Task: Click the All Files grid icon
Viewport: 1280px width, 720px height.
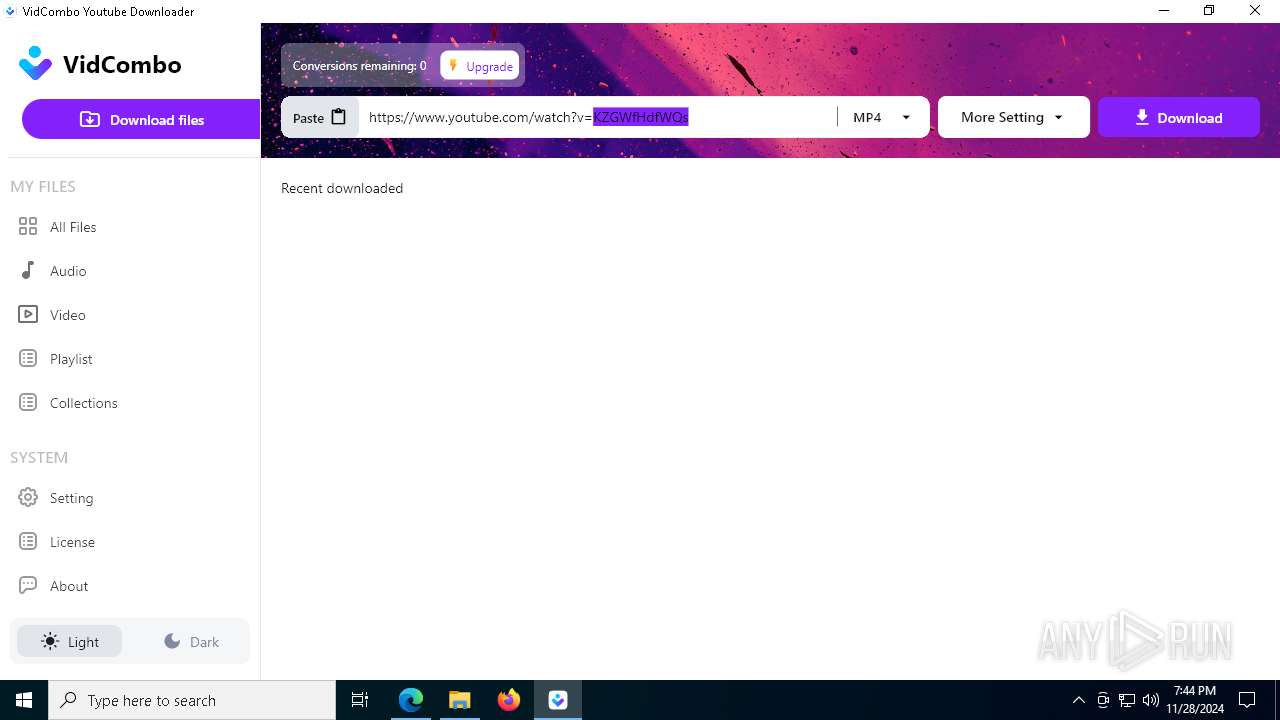Action: [x=28, y=226]
